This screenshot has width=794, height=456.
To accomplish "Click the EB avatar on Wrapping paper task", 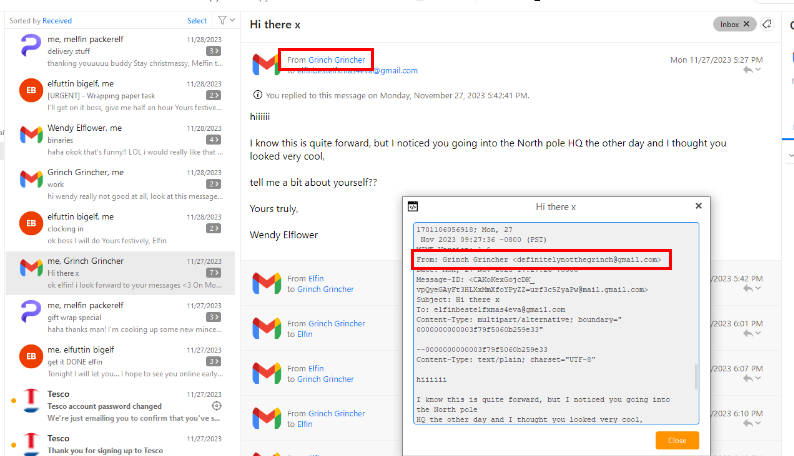I will click(x=31, y=90).
